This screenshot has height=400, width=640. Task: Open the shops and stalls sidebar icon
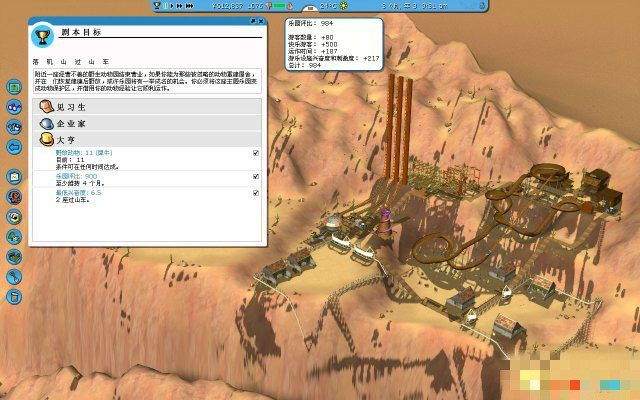tap(14, 216)
